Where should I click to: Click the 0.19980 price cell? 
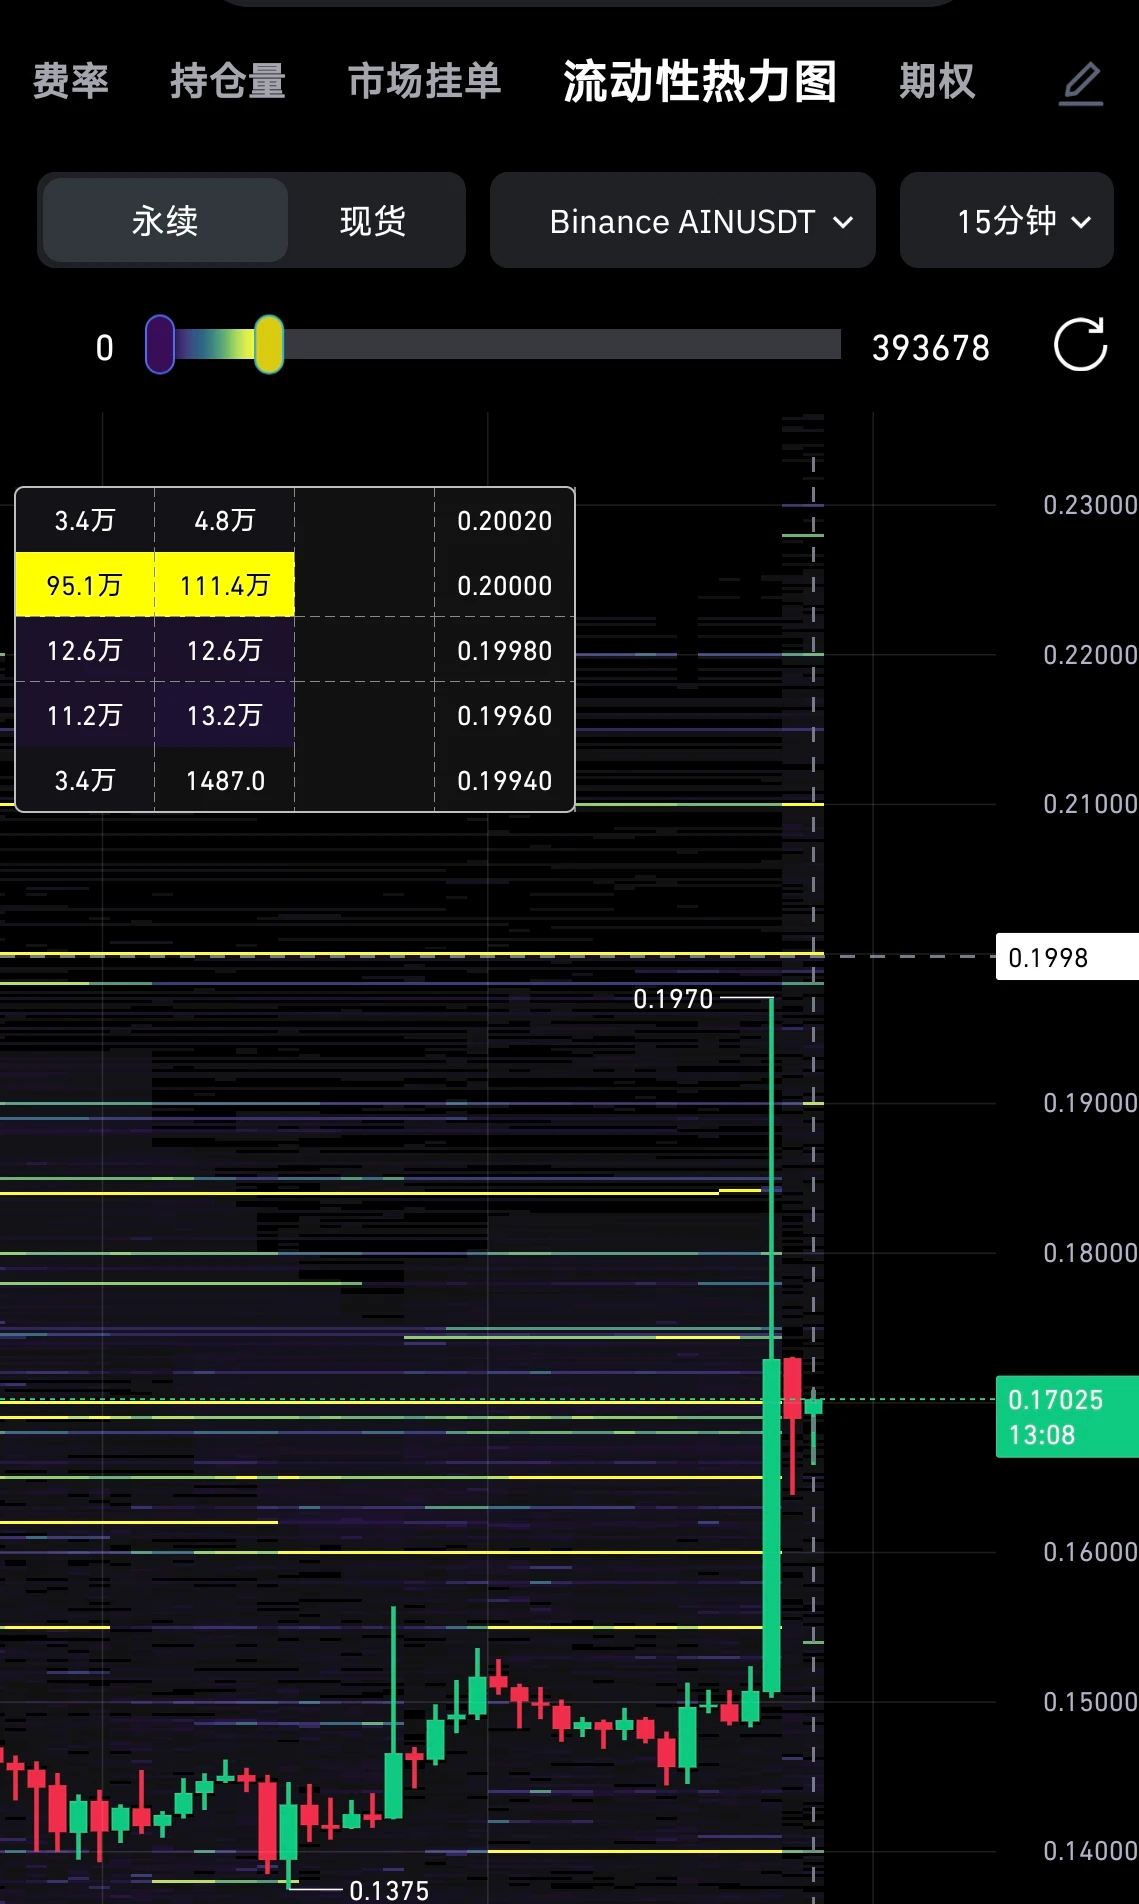click(x=505, y=650)
